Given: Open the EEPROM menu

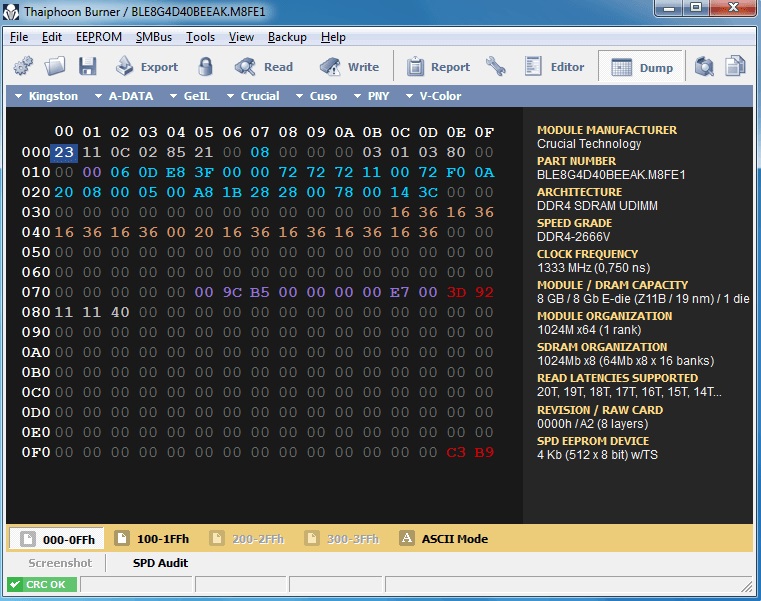Looking at the screenshot, I should (x=98, y=37).
